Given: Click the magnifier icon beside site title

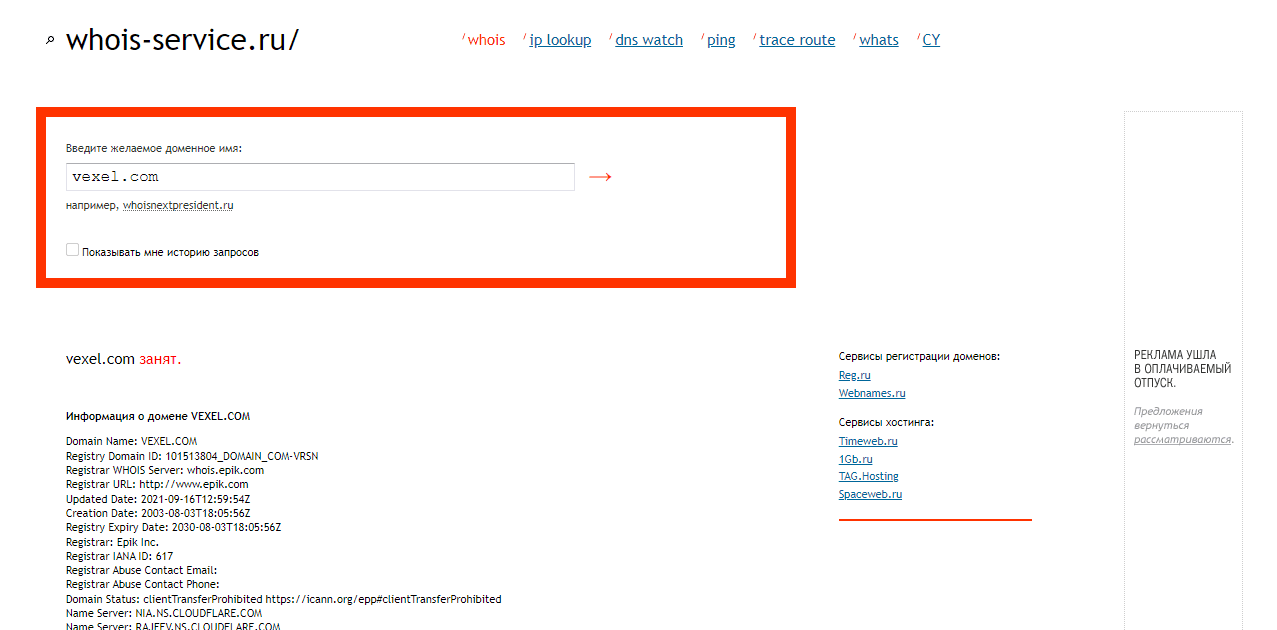Looking at the screenshot, I should (x=50, y=41).
